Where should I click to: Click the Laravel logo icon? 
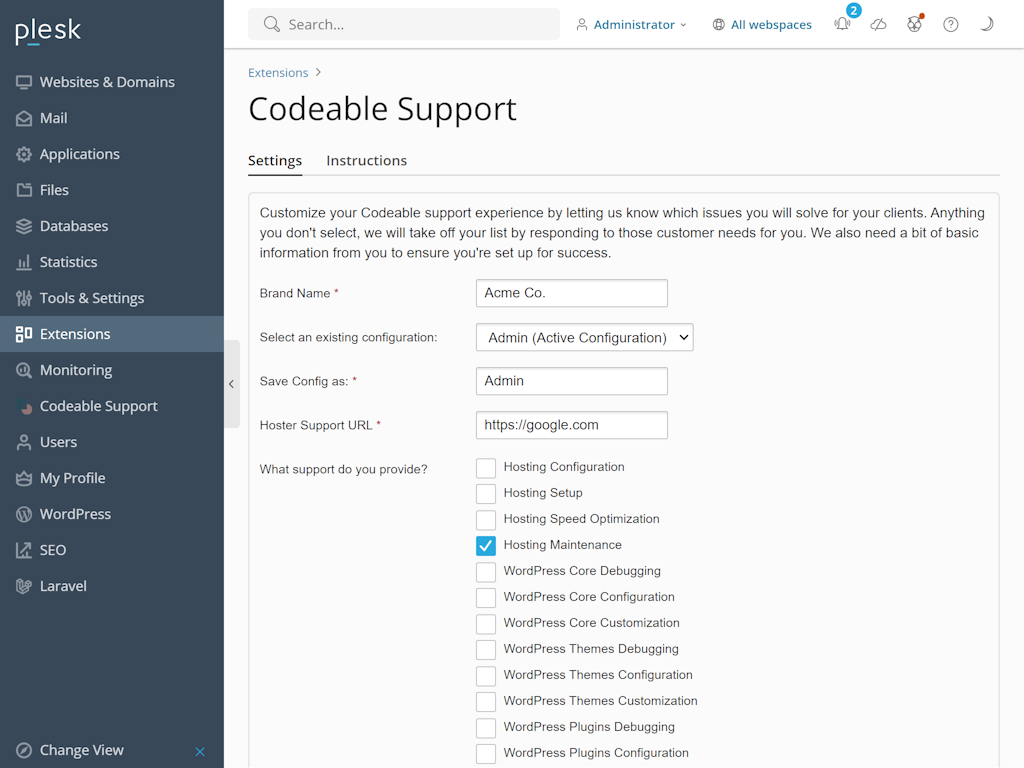pyautogui.click(x=24, y=586)
